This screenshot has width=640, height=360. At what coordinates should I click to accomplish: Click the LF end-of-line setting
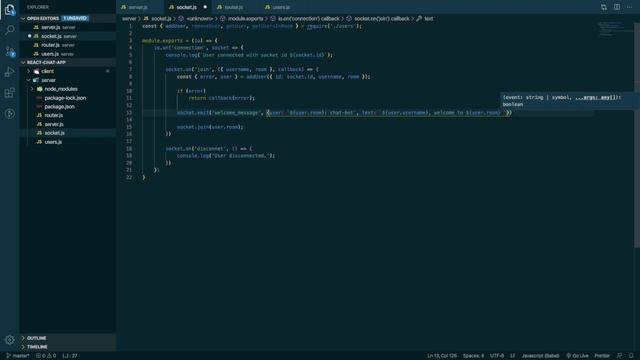(x=513, y=356)
